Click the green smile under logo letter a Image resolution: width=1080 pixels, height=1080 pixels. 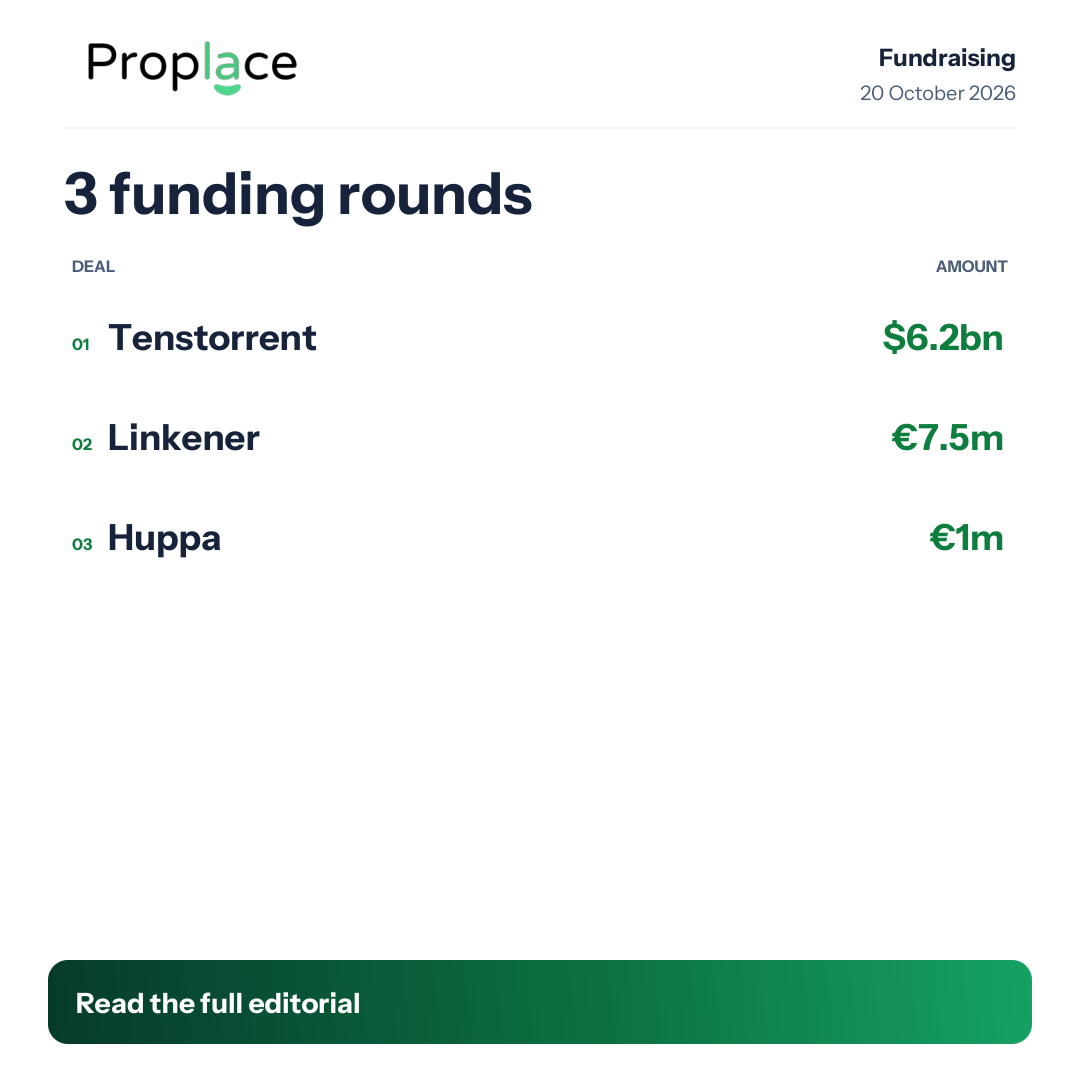click(x=227, y=90)
